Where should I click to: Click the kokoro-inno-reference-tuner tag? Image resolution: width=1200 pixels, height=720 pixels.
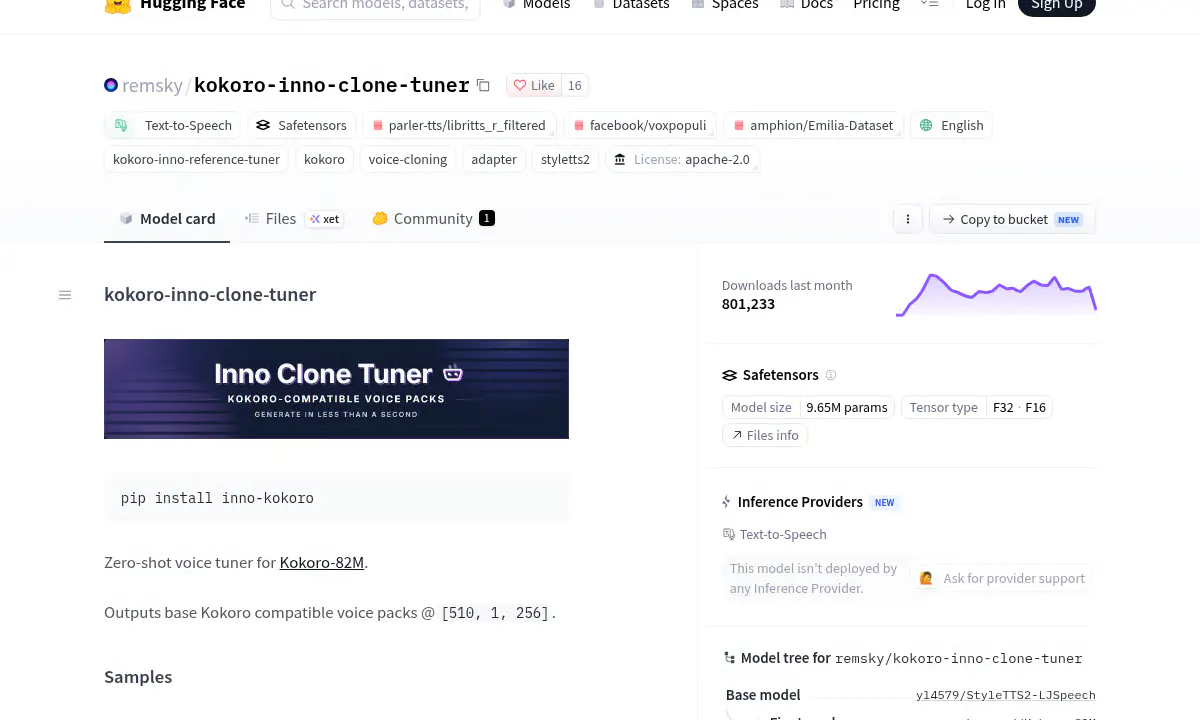[196, 159]
